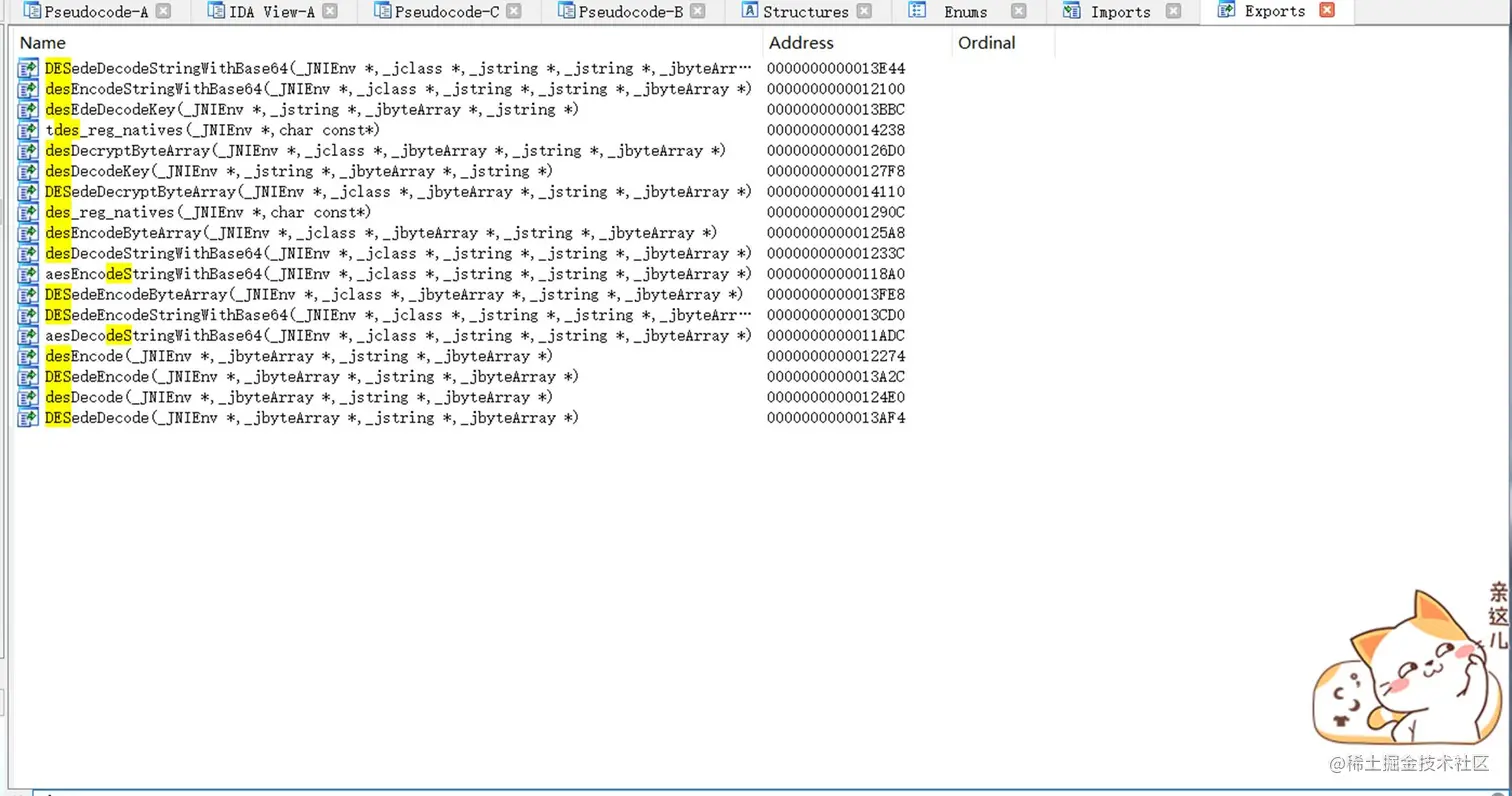Click the Structures tab's 'A' icon
This screenshot has width=1512, height=796.
749,11
